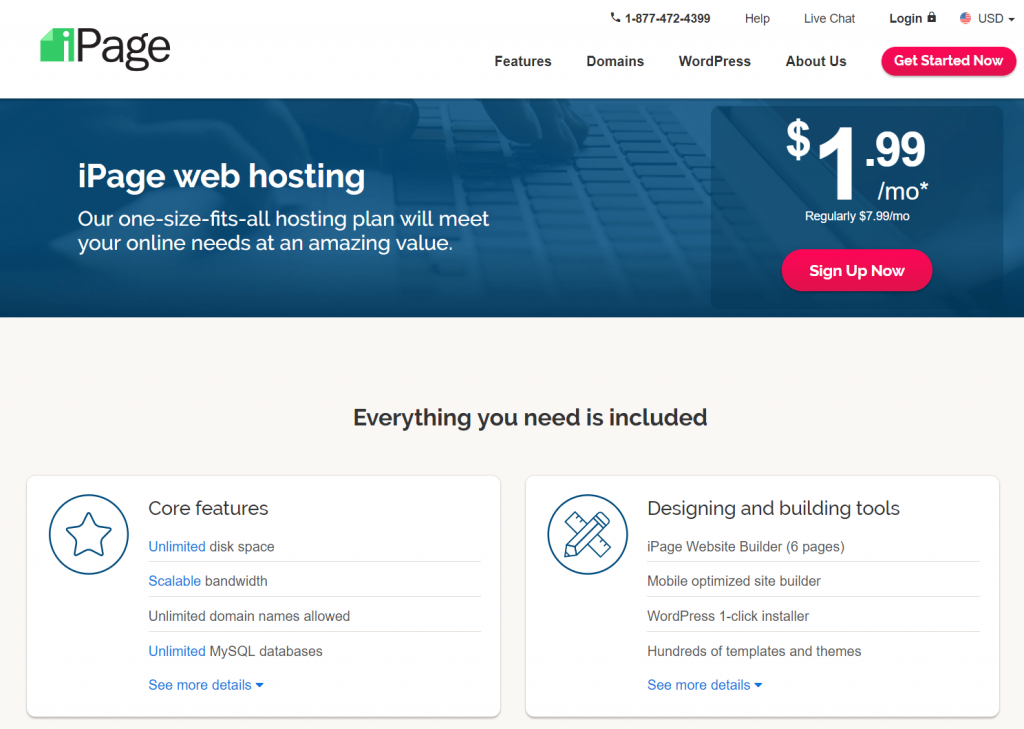
Task: Click WordPress 1-click installer text
Action: point(728,616)
